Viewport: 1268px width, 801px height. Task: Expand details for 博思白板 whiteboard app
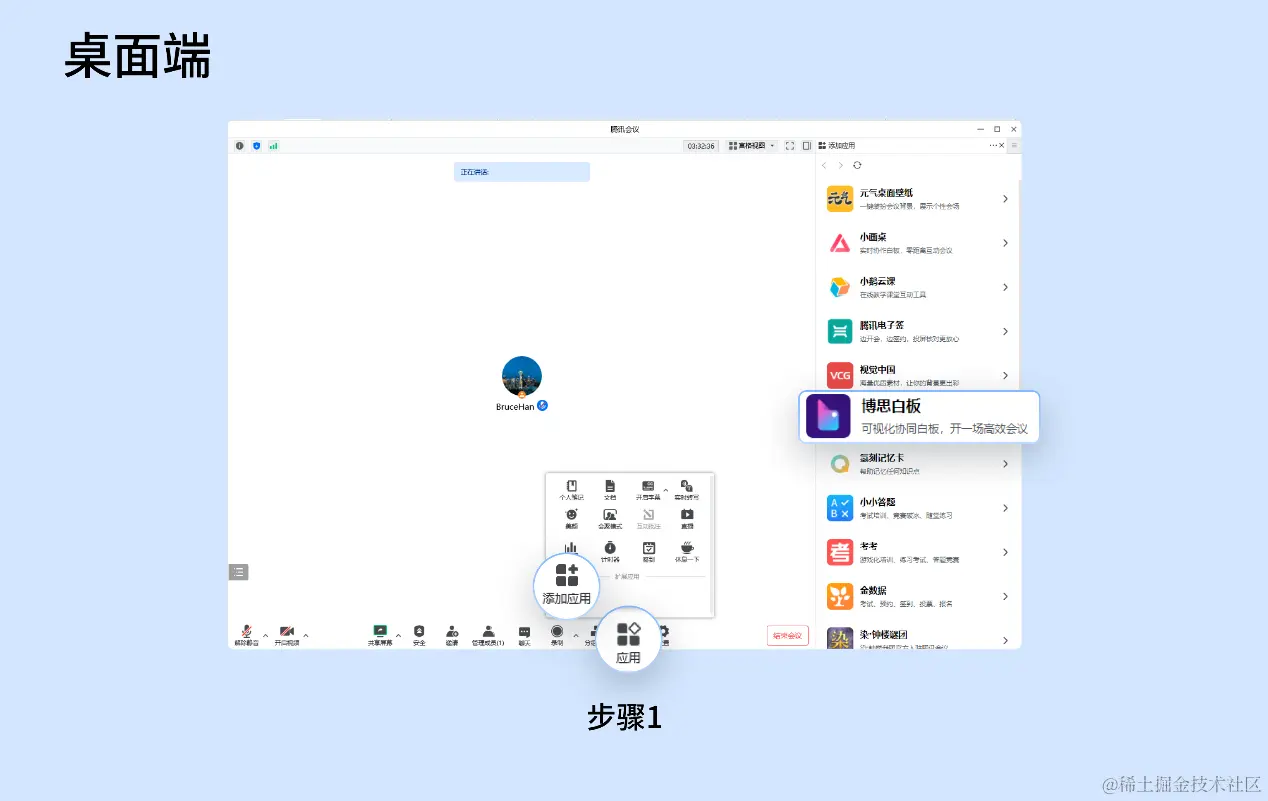918,414
